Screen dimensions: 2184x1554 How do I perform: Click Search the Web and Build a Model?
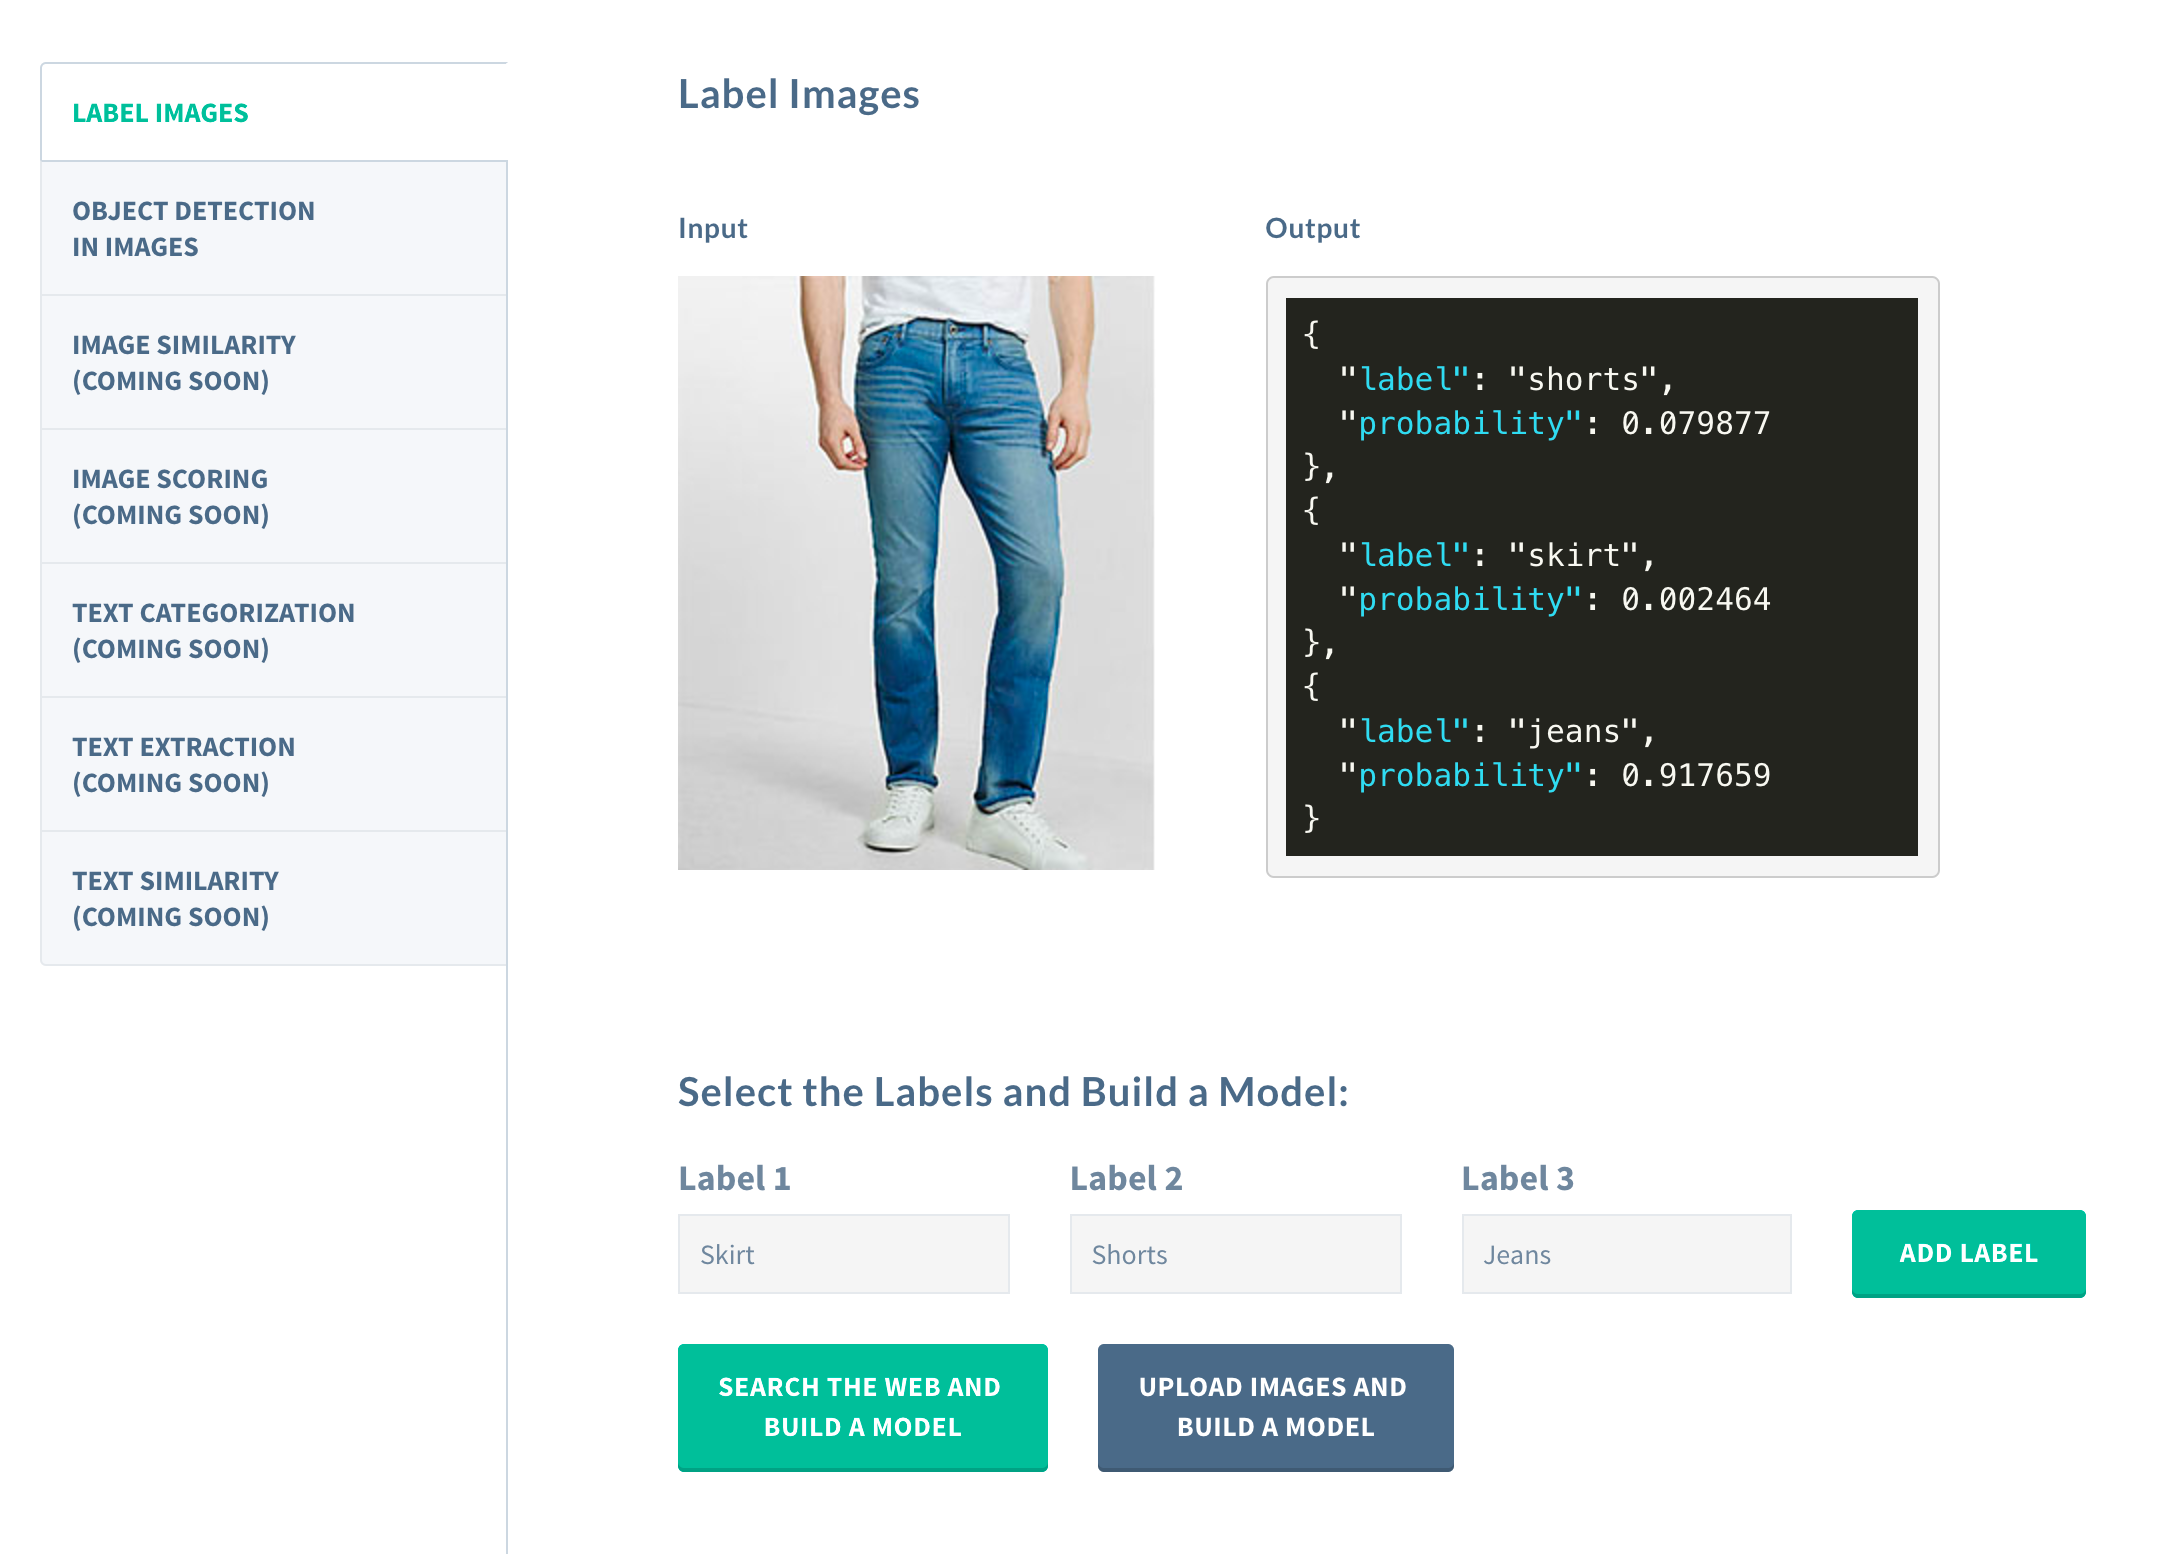862,1406
